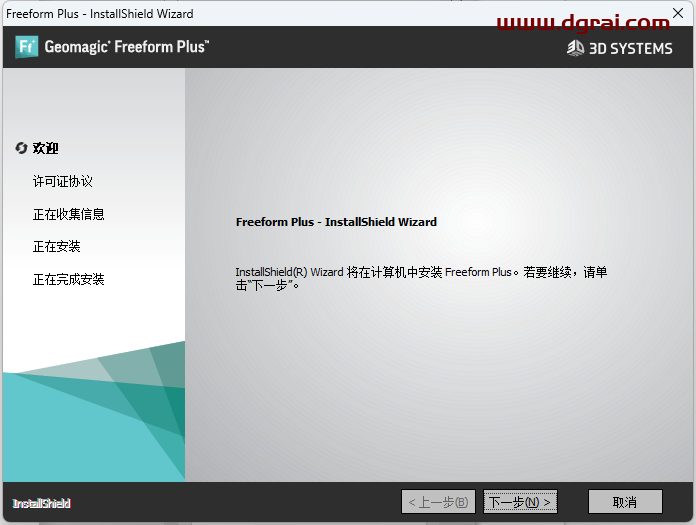
Task: Click the window title bar text
Action: click(x=99, y=14)
